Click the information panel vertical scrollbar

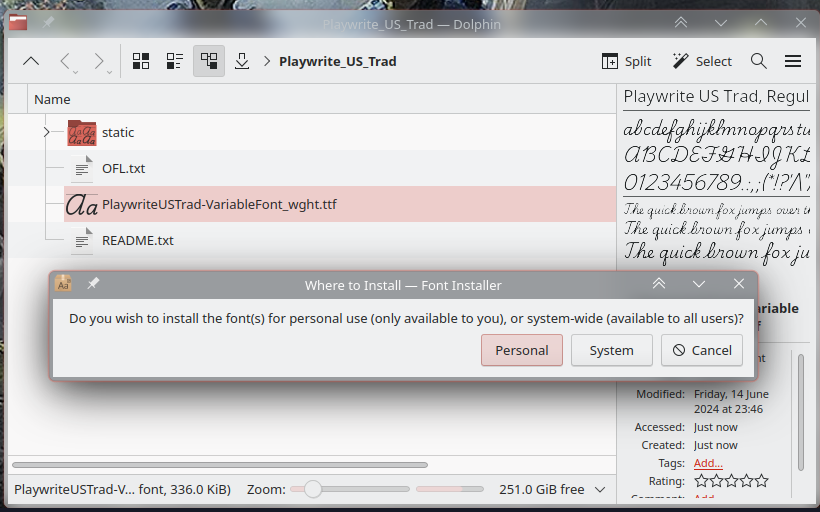point(801,412)
